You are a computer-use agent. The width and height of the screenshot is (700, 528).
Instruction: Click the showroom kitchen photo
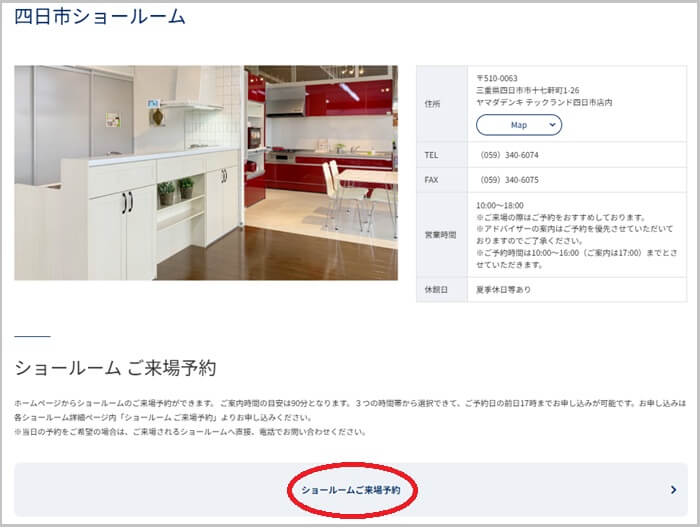205,172
